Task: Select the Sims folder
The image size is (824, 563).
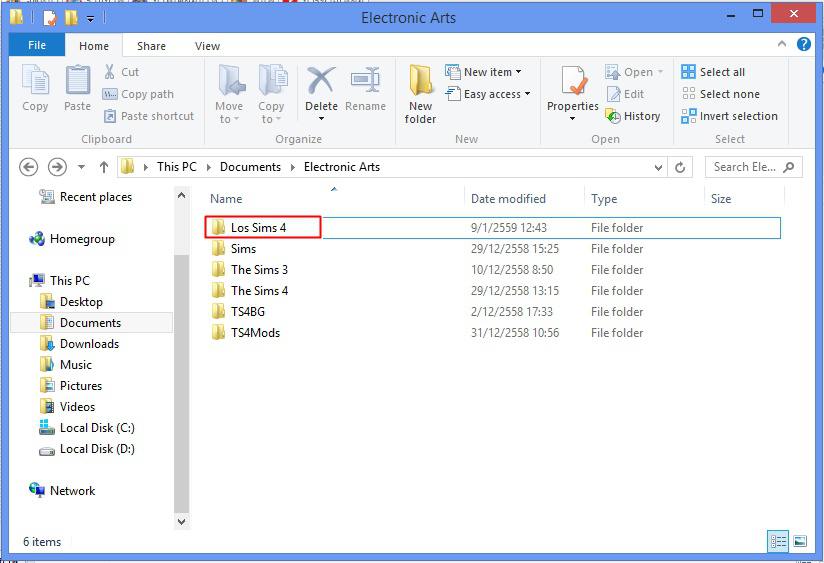Action: [493, 249]
